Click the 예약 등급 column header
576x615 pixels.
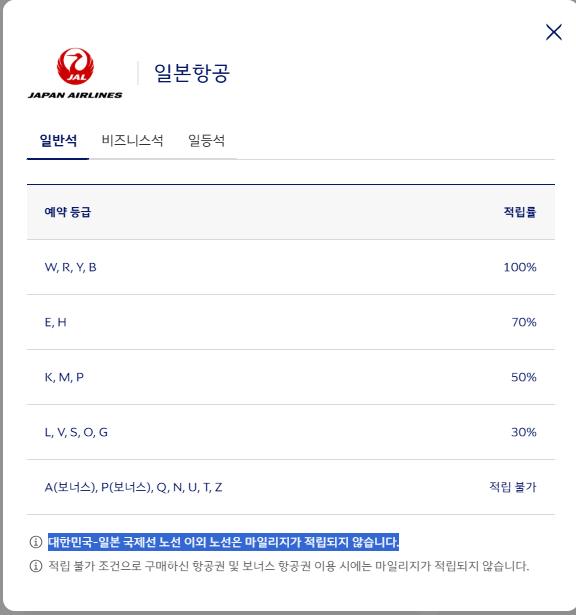coord(67,212)
